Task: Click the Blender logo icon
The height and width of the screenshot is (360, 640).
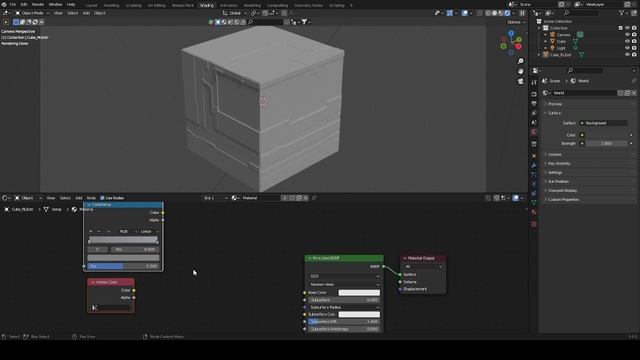Action: [x=4, y=4]
